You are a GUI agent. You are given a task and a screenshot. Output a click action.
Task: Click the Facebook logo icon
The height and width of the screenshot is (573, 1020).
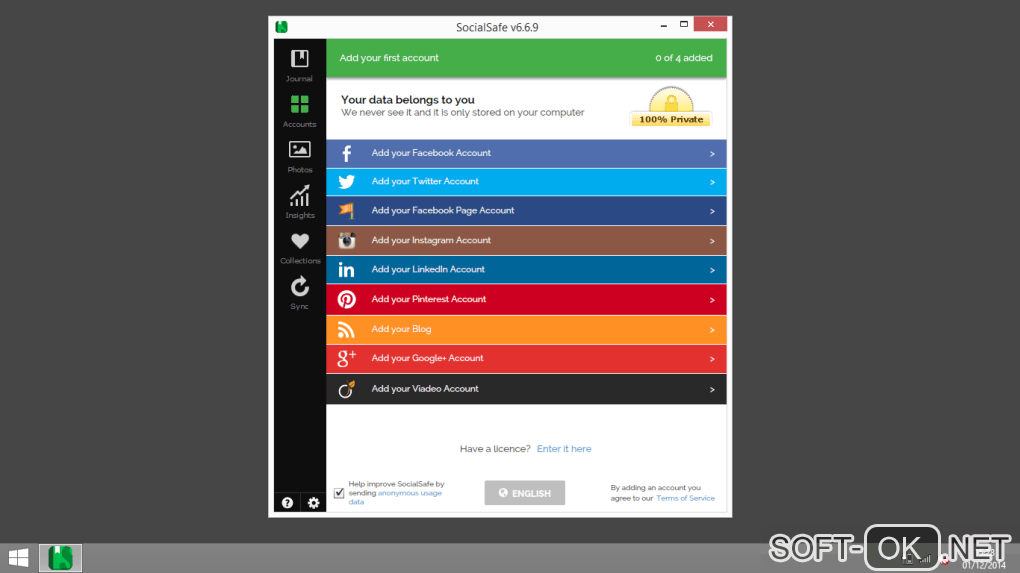[347, 153]
